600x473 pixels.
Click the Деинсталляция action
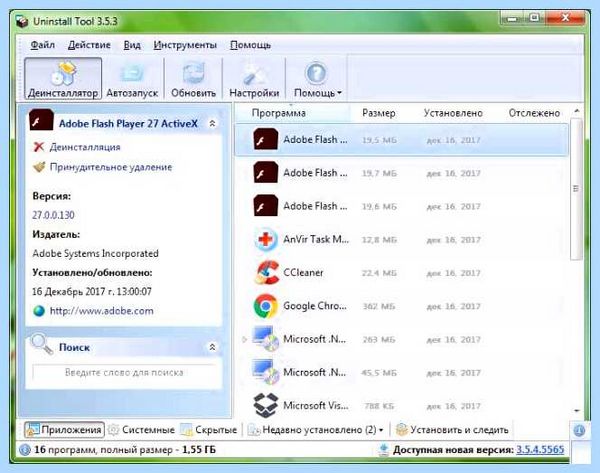(85, 147)
